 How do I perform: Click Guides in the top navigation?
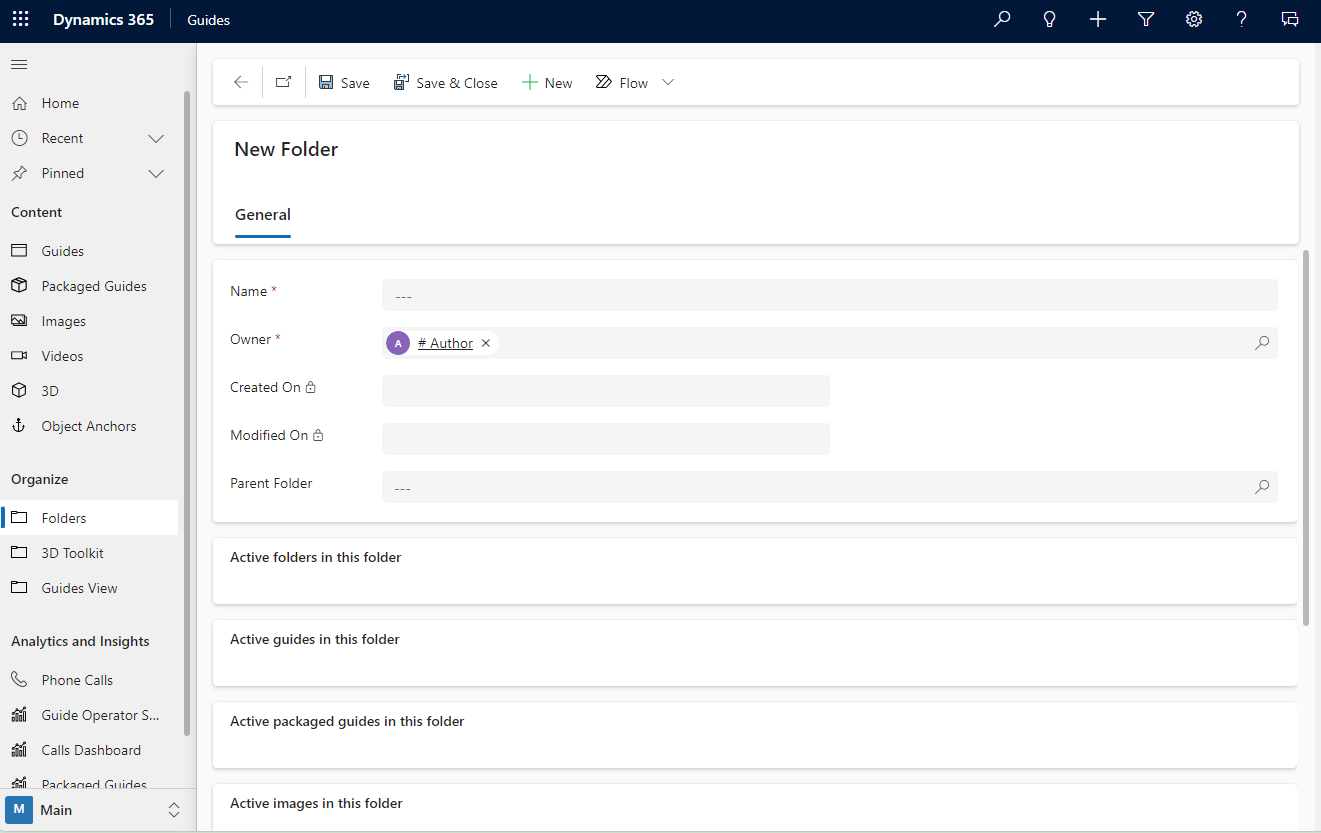pos(208,19)
